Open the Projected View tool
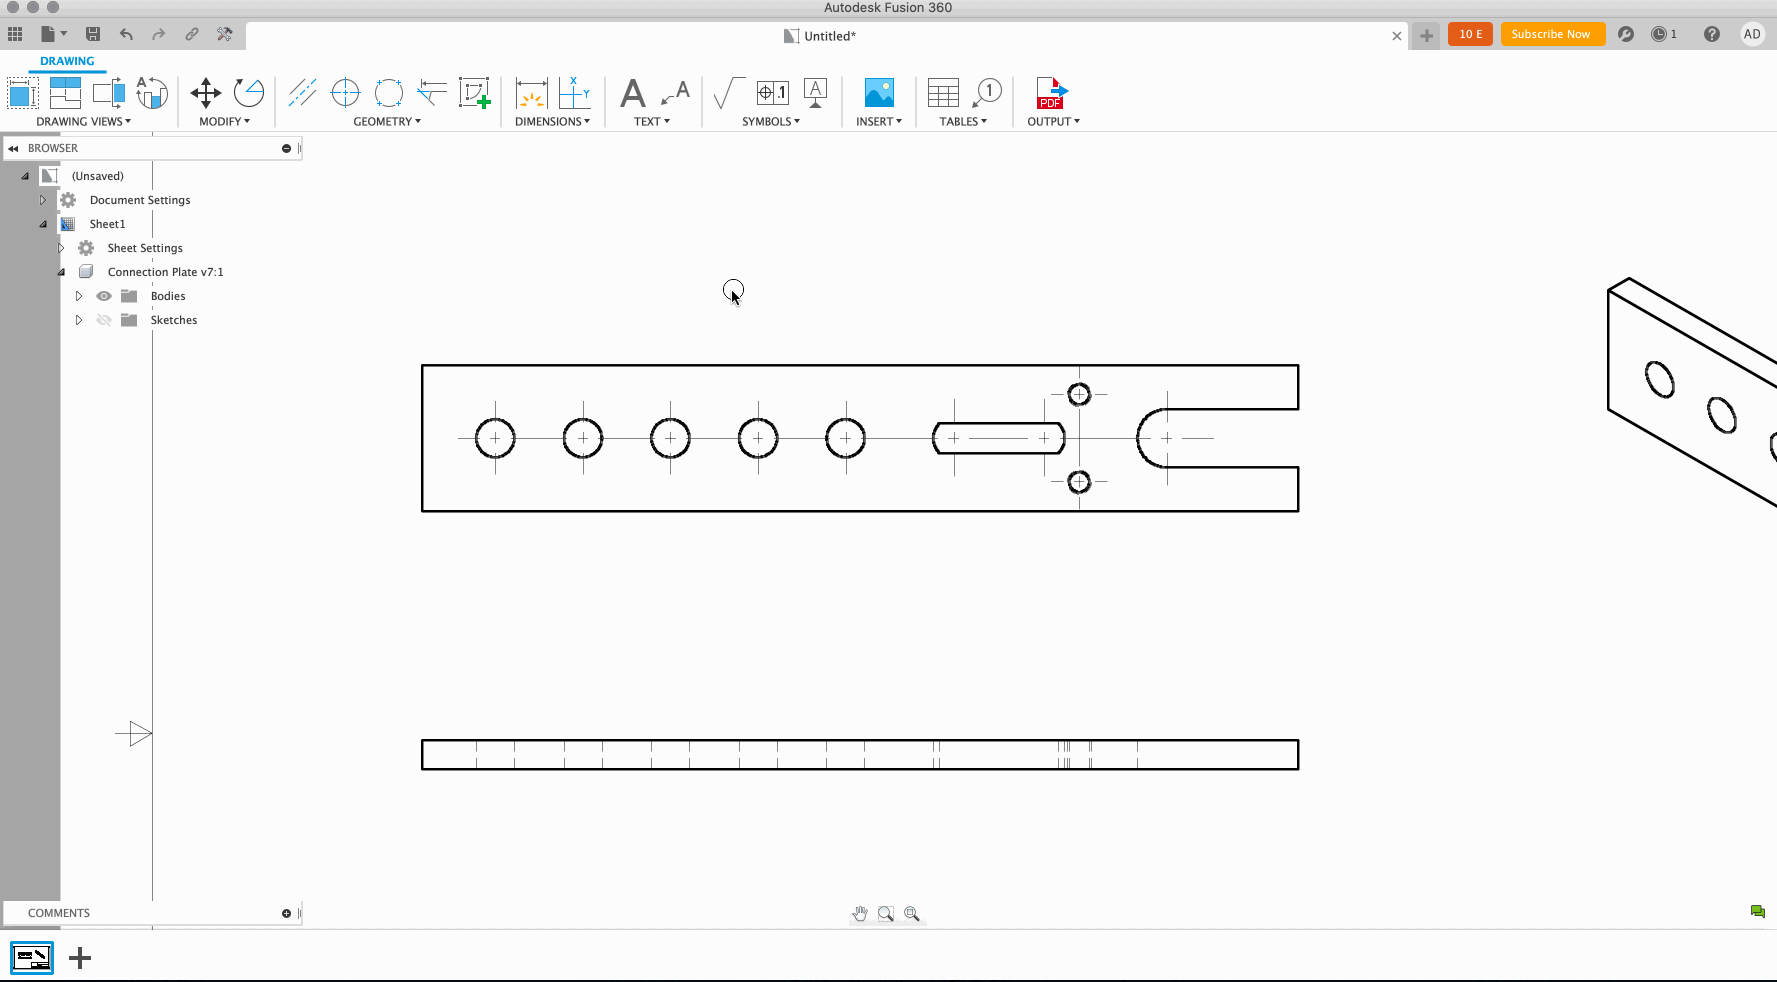 tap(65, 93)
